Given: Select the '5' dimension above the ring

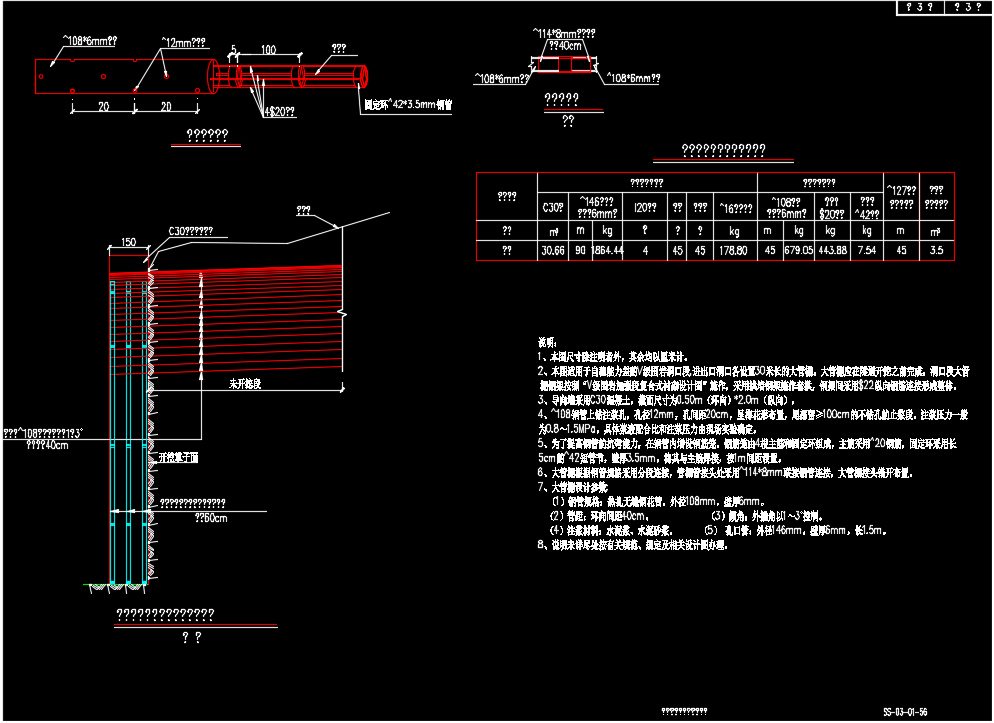Looking at the screenshot, I should click(234, 49).
